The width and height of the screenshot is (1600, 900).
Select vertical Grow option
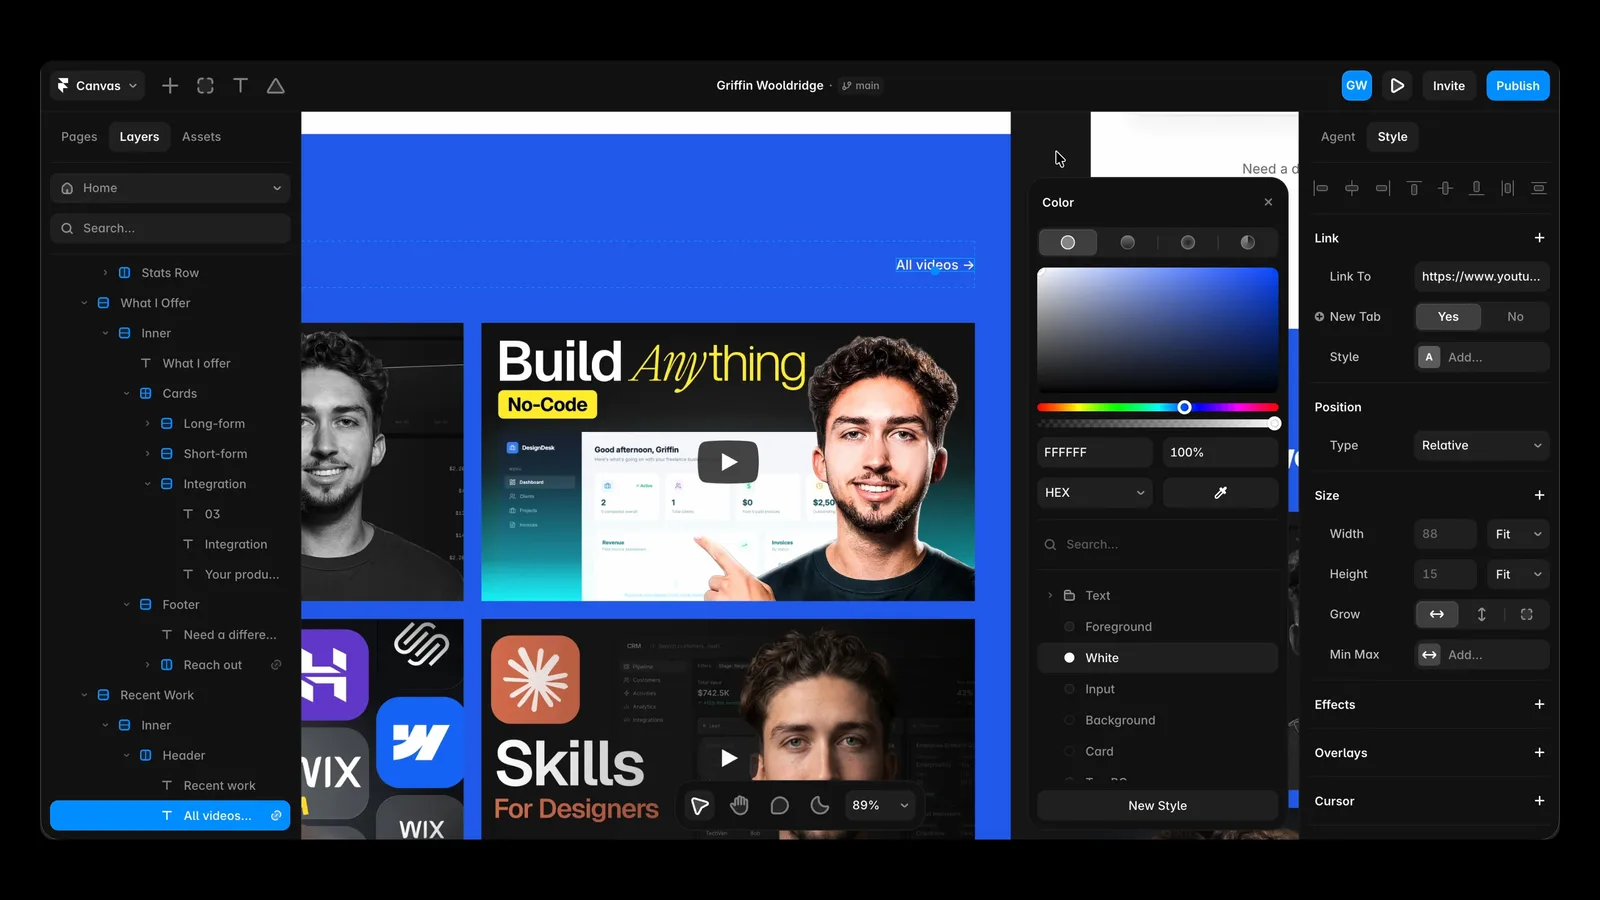point(1482,615)
